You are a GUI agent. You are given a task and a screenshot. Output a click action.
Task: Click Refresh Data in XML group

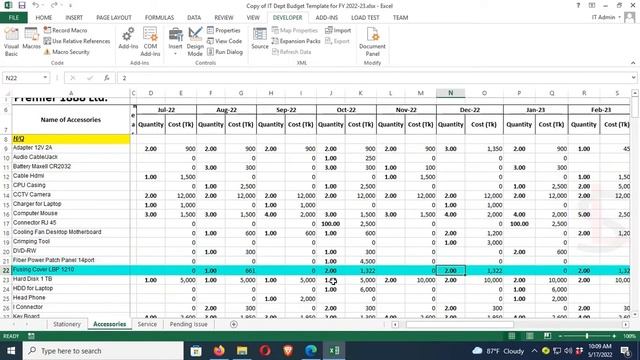(x=291, y=52)
